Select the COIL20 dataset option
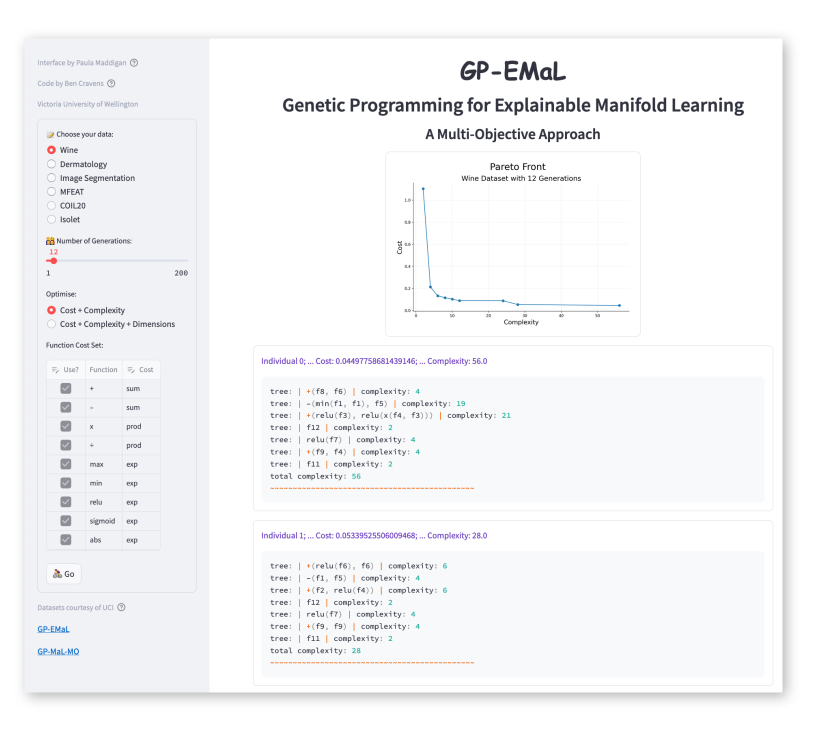822x731 pixels. coord(52,205)
